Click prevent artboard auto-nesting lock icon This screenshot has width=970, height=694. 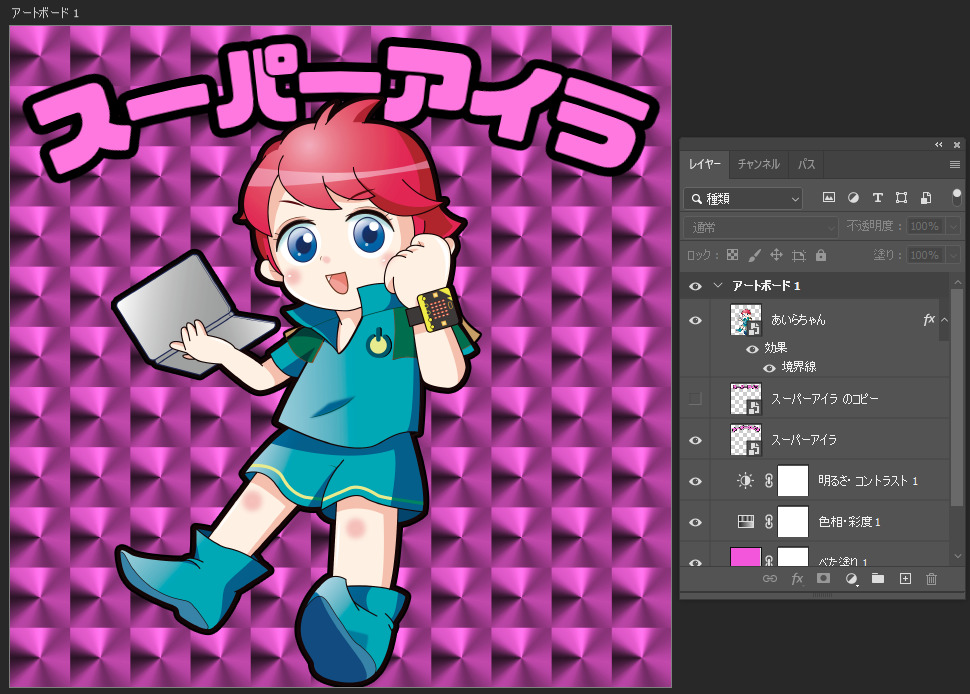pos(799,255)
